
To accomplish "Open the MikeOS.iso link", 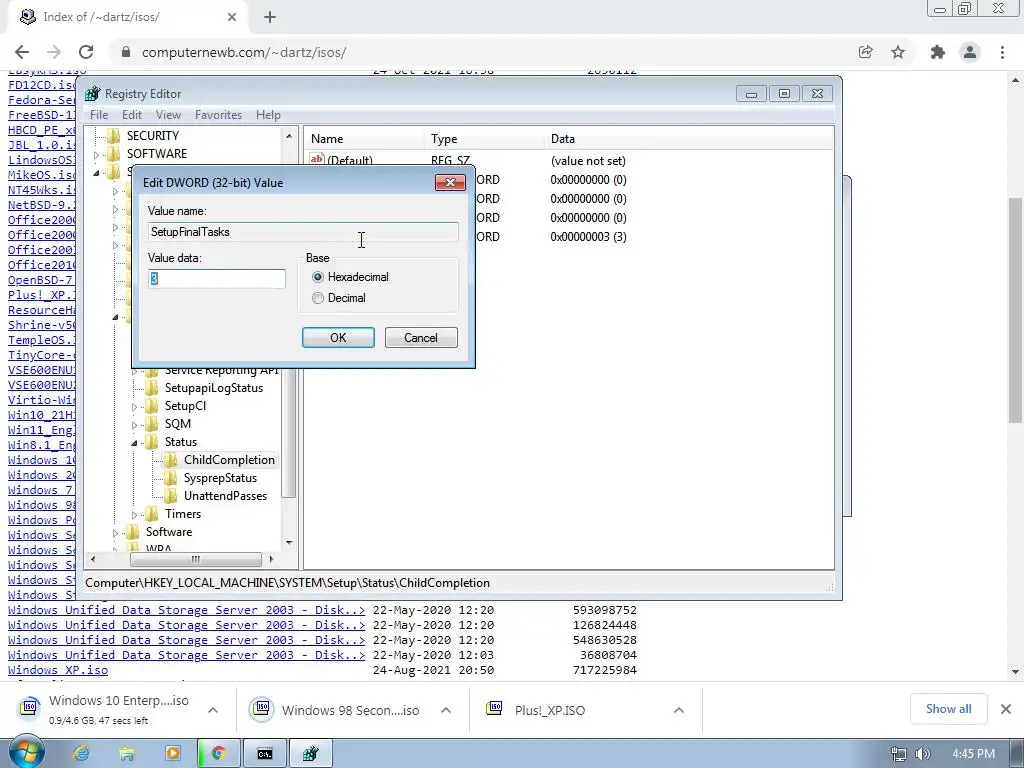I will pyautogui.click(x=41, y=175).
